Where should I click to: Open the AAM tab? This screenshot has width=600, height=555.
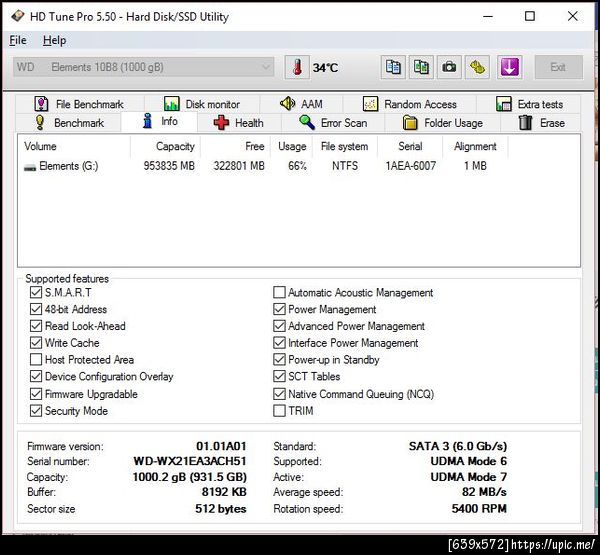(302, 104)
